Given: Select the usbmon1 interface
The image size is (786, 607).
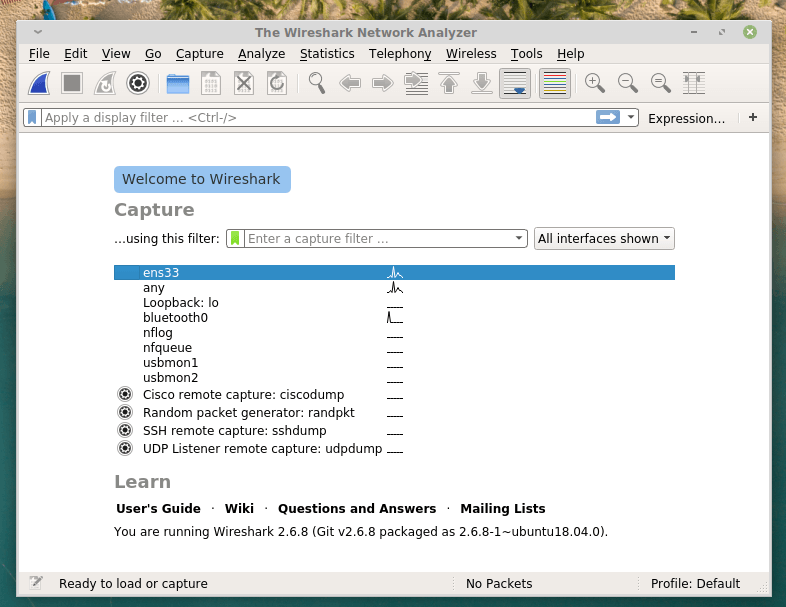Looking at the screenshot, I should click(394, 363).
